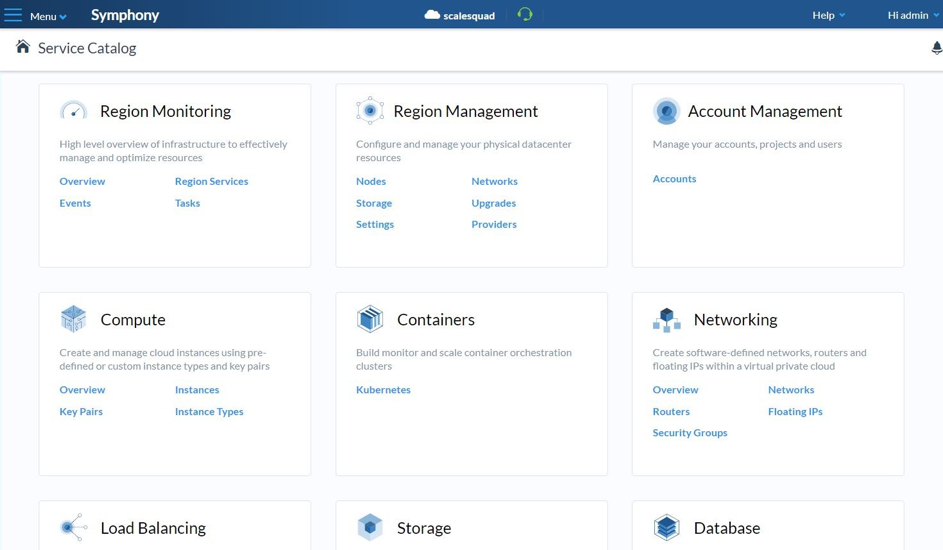The height and width of the screenshot is (550, 943).
Task: Click the Storage hexagon icon
Action: (370, 528)
